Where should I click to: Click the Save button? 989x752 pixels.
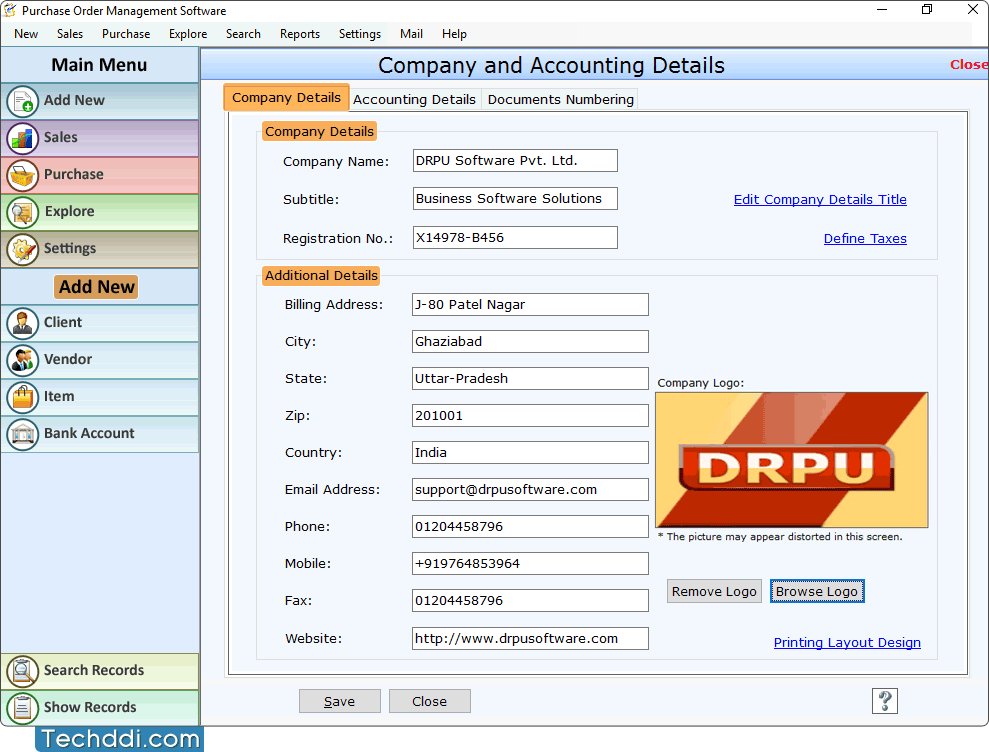click(x=339, y=702)
